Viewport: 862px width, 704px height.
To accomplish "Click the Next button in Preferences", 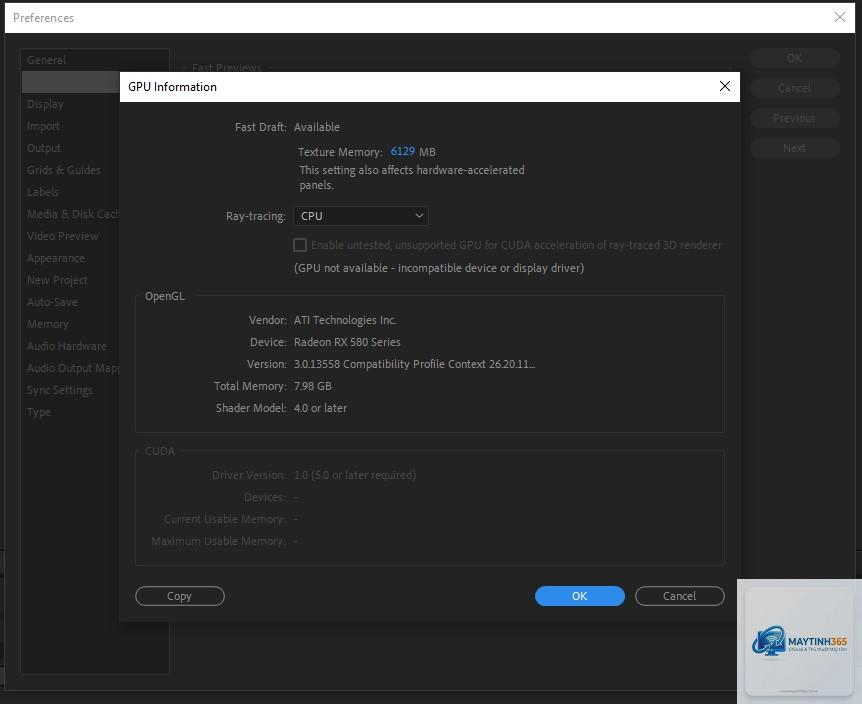I will tap(794, 148).
